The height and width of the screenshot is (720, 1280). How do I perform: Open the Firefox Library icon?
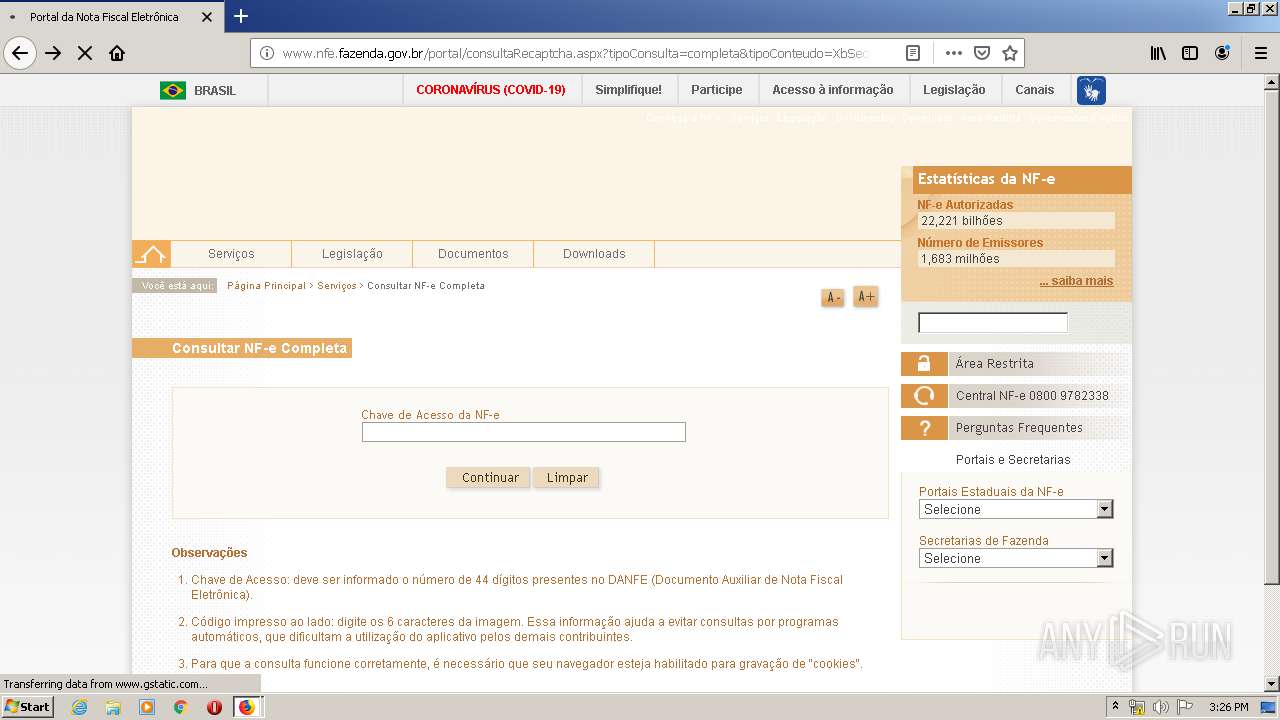click(x=1158, y=53)
